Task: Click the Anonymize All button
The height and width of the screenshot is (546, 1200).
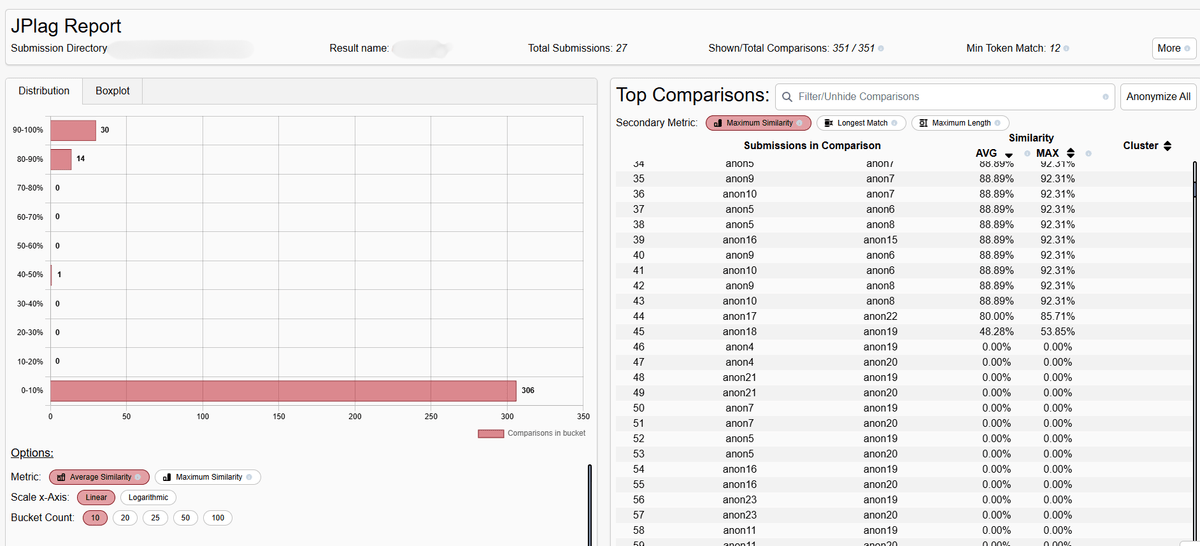Action: 1158,97
